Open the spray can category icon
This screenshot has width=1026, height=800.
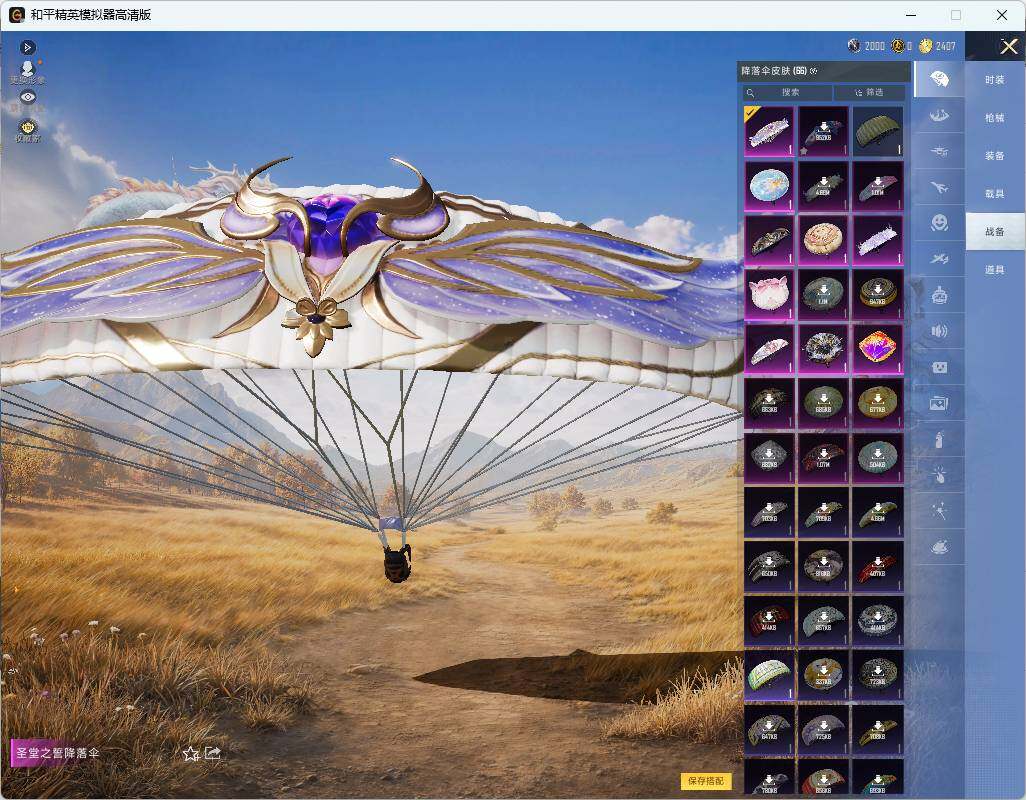click(x=939, y=439)
